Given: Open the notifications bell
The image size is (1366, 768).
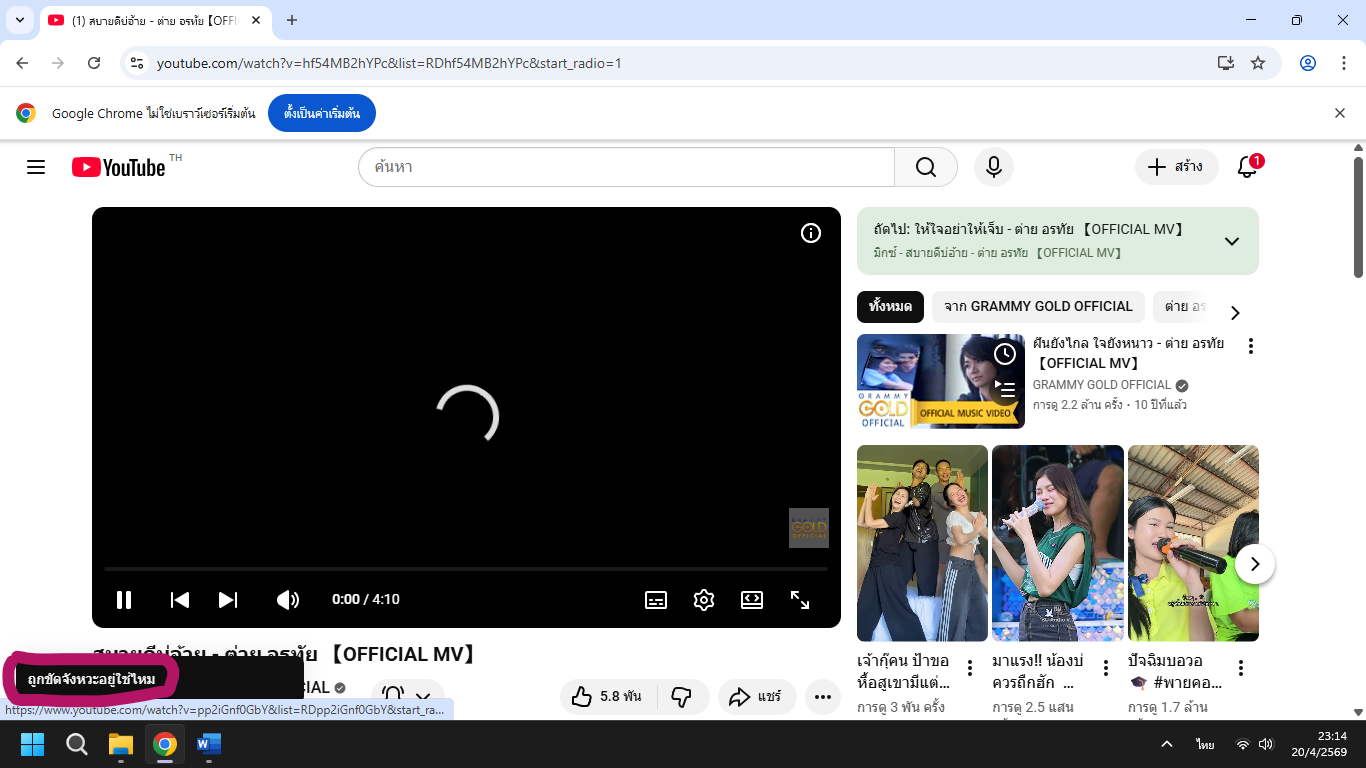Looking at the screenshot, I should point(1247,167).
